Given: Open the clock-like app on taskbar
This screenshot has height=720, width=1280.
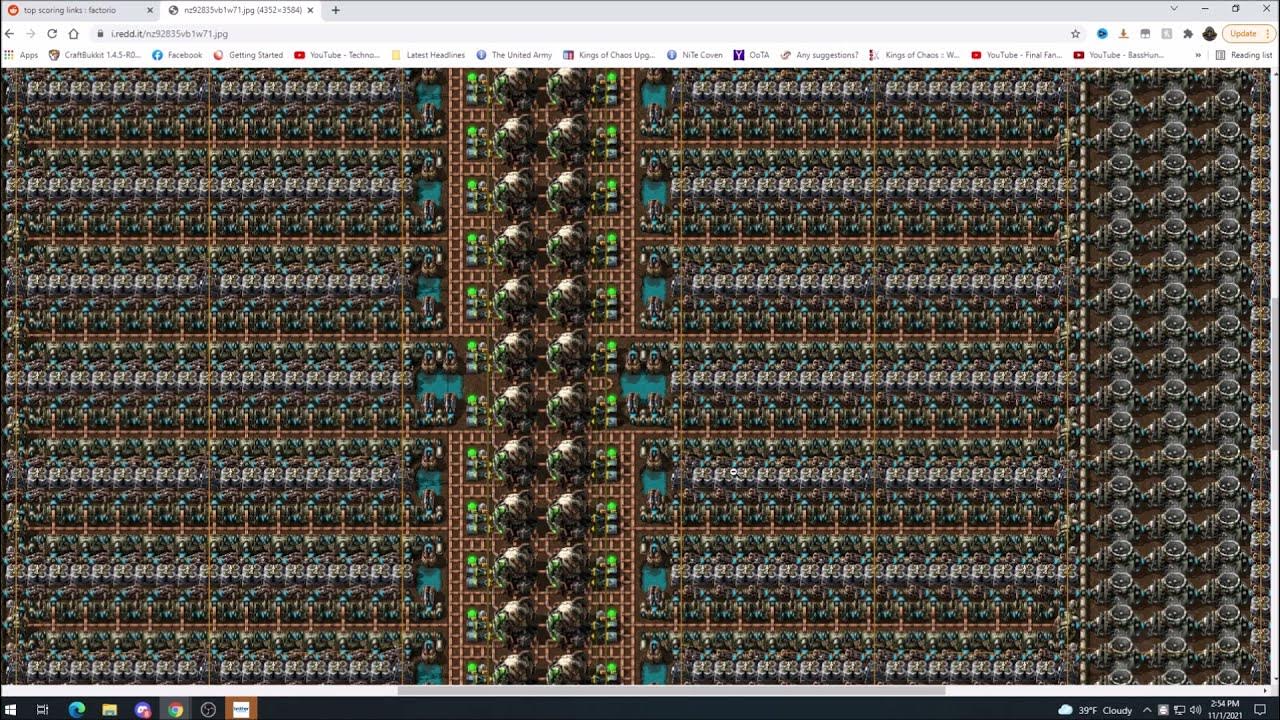Looking at the screenshot, I should [208, 709].
